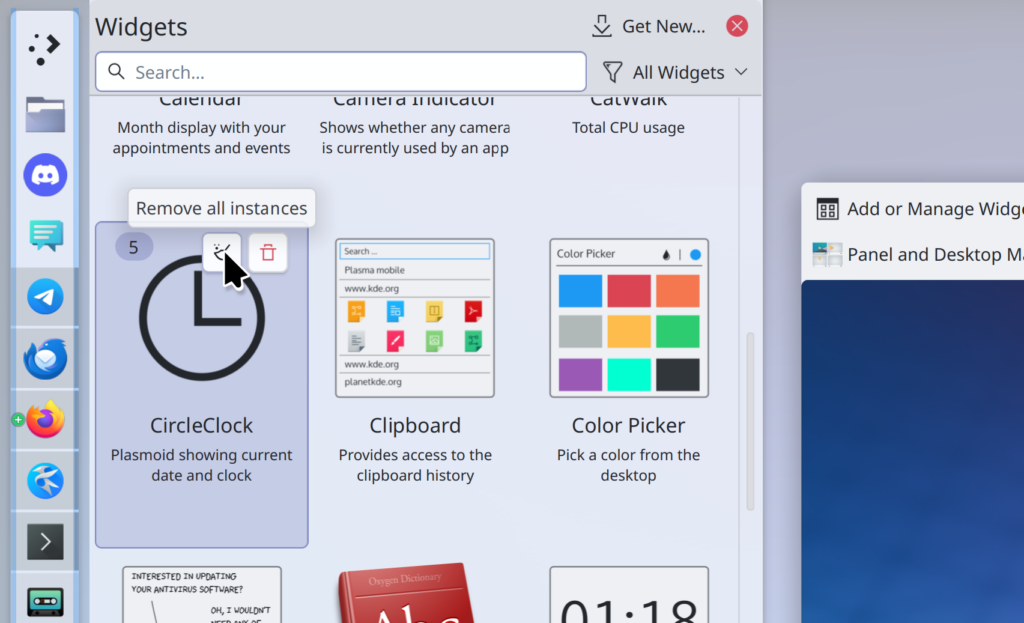Pick the digital clock widget thumbnail
This screenshot has height=623, width=1024.
click(628, 598)
